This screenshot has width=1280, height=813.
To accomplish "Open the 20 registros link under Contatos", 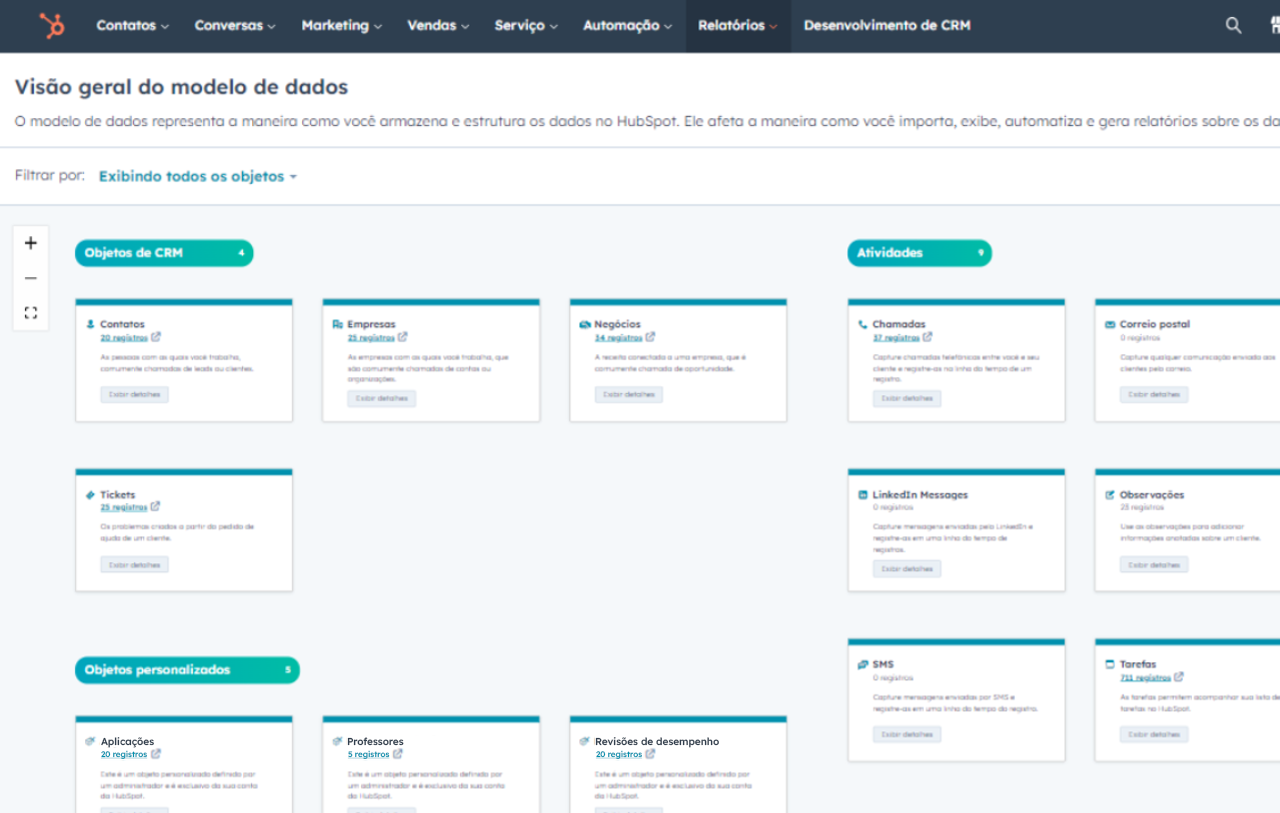I will [x=123, y=338].
